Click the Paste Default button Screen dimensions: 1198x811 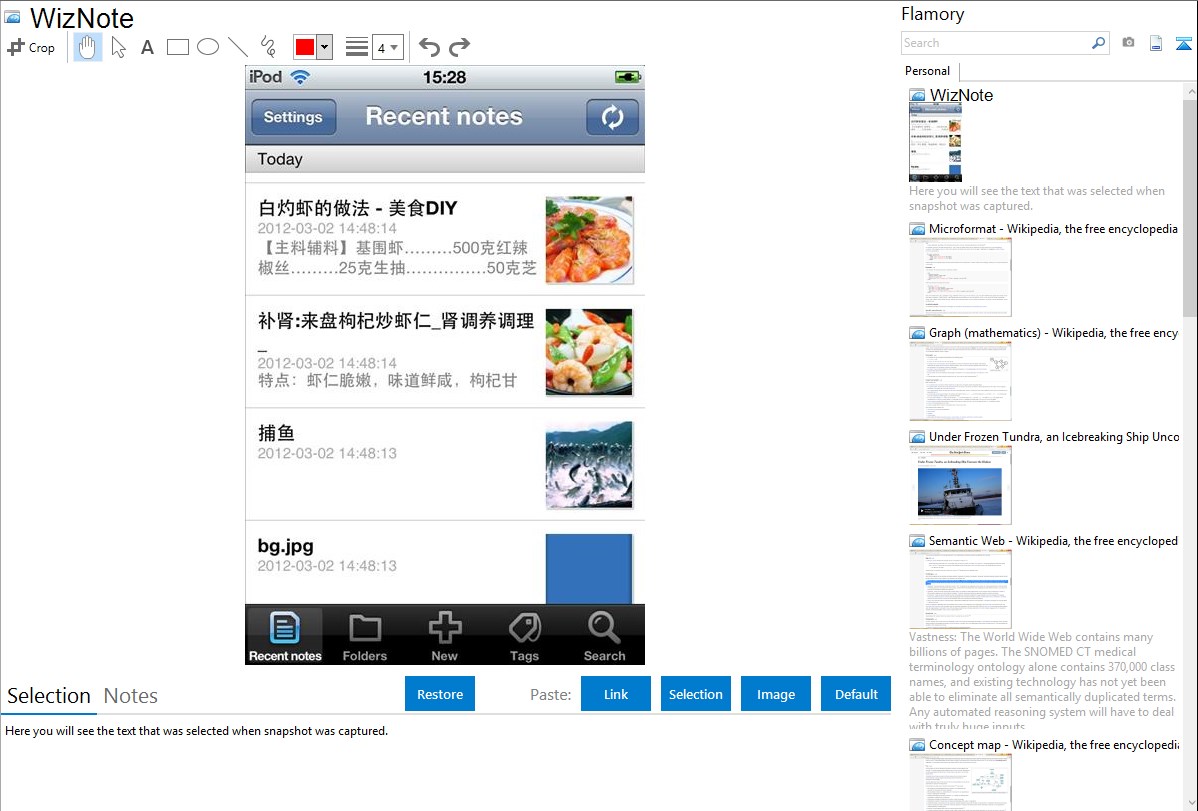(856, 694)
